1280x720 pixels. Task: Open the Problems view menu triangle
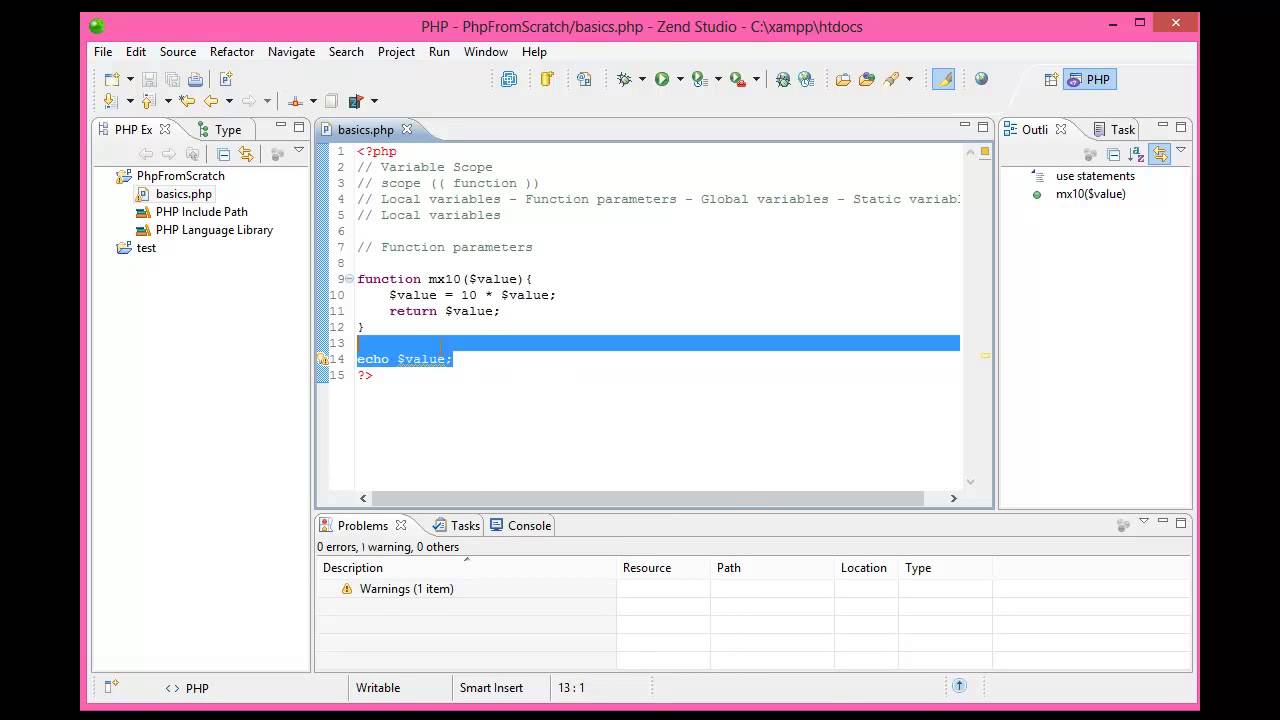click(x=1144, y=521)
